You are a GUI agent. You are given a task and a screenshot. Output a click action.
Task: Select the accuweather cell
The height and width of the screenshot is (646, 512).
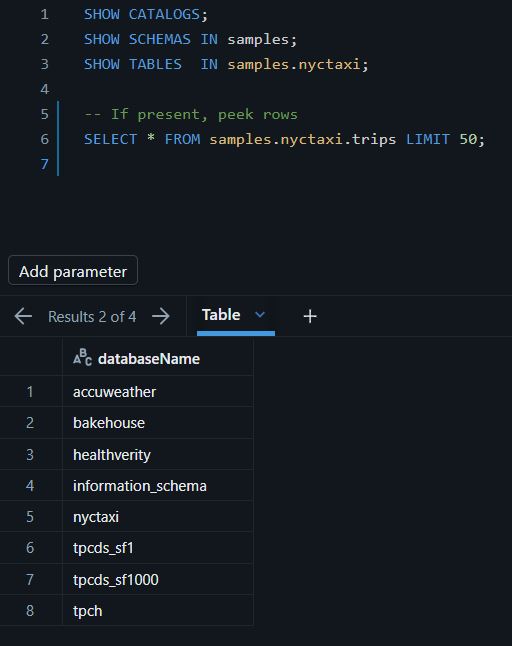[158, 391]
